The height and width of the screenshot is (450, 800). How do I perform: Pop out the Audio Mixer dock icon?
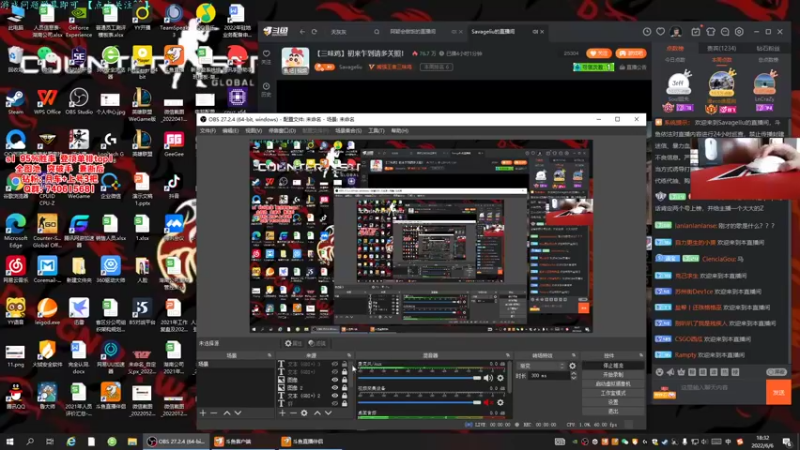[508, 355]
